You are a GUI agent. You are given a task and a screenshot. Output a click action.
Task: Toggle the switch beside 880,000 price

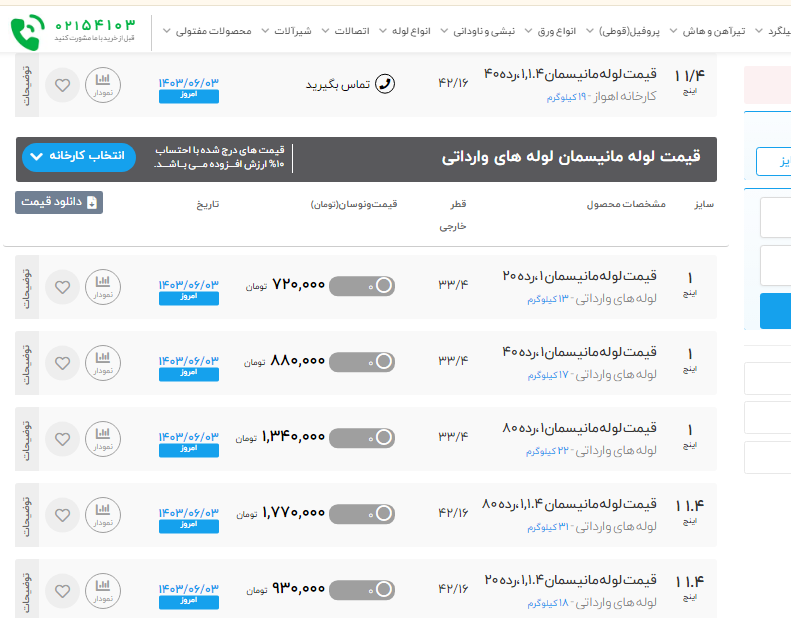click(362, 363)
